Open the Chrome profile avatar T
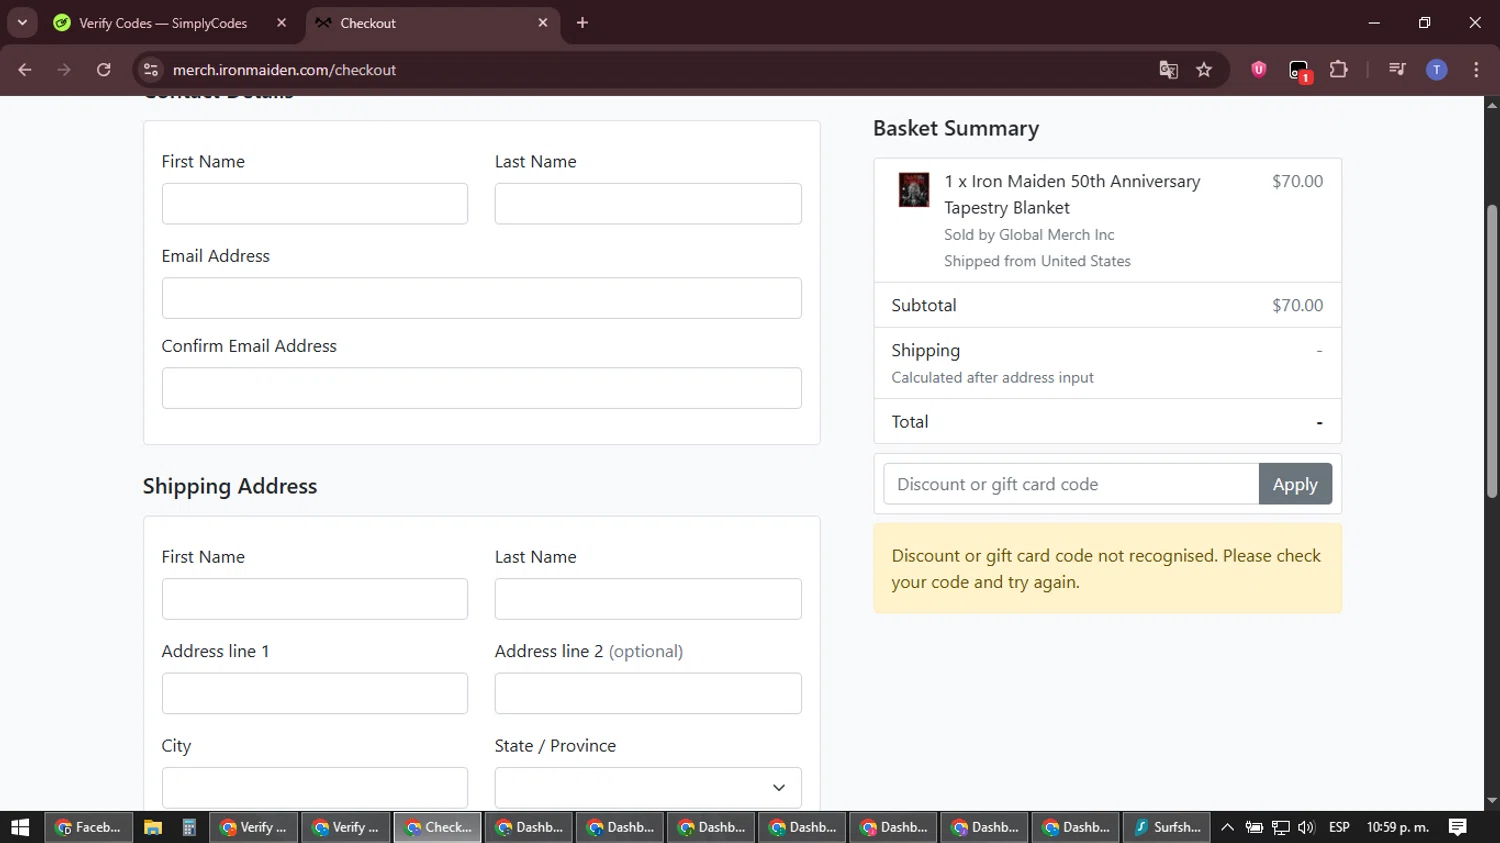This screenshot has height=843, width=1500. coord(1437,70)
